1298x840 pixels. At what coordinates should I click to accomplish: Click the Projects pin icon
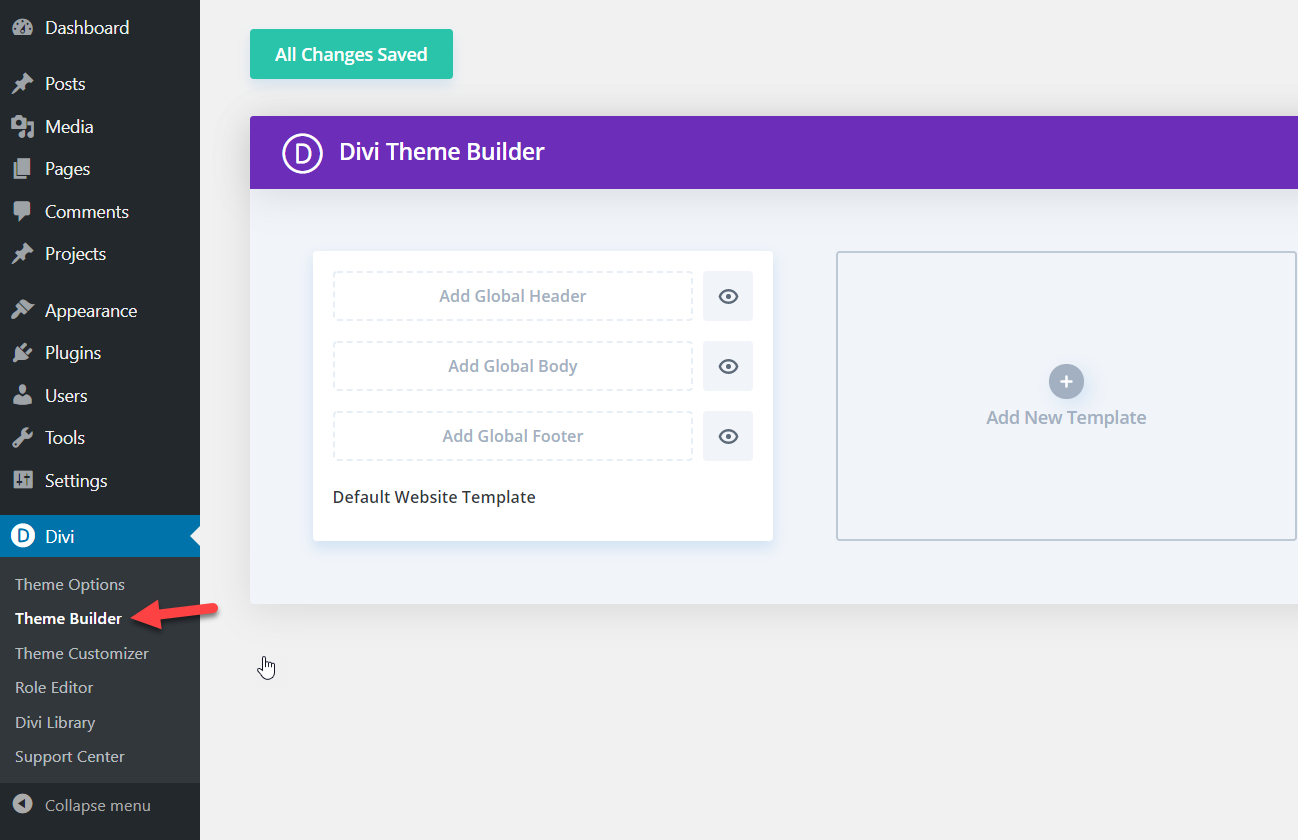(22, 254)
